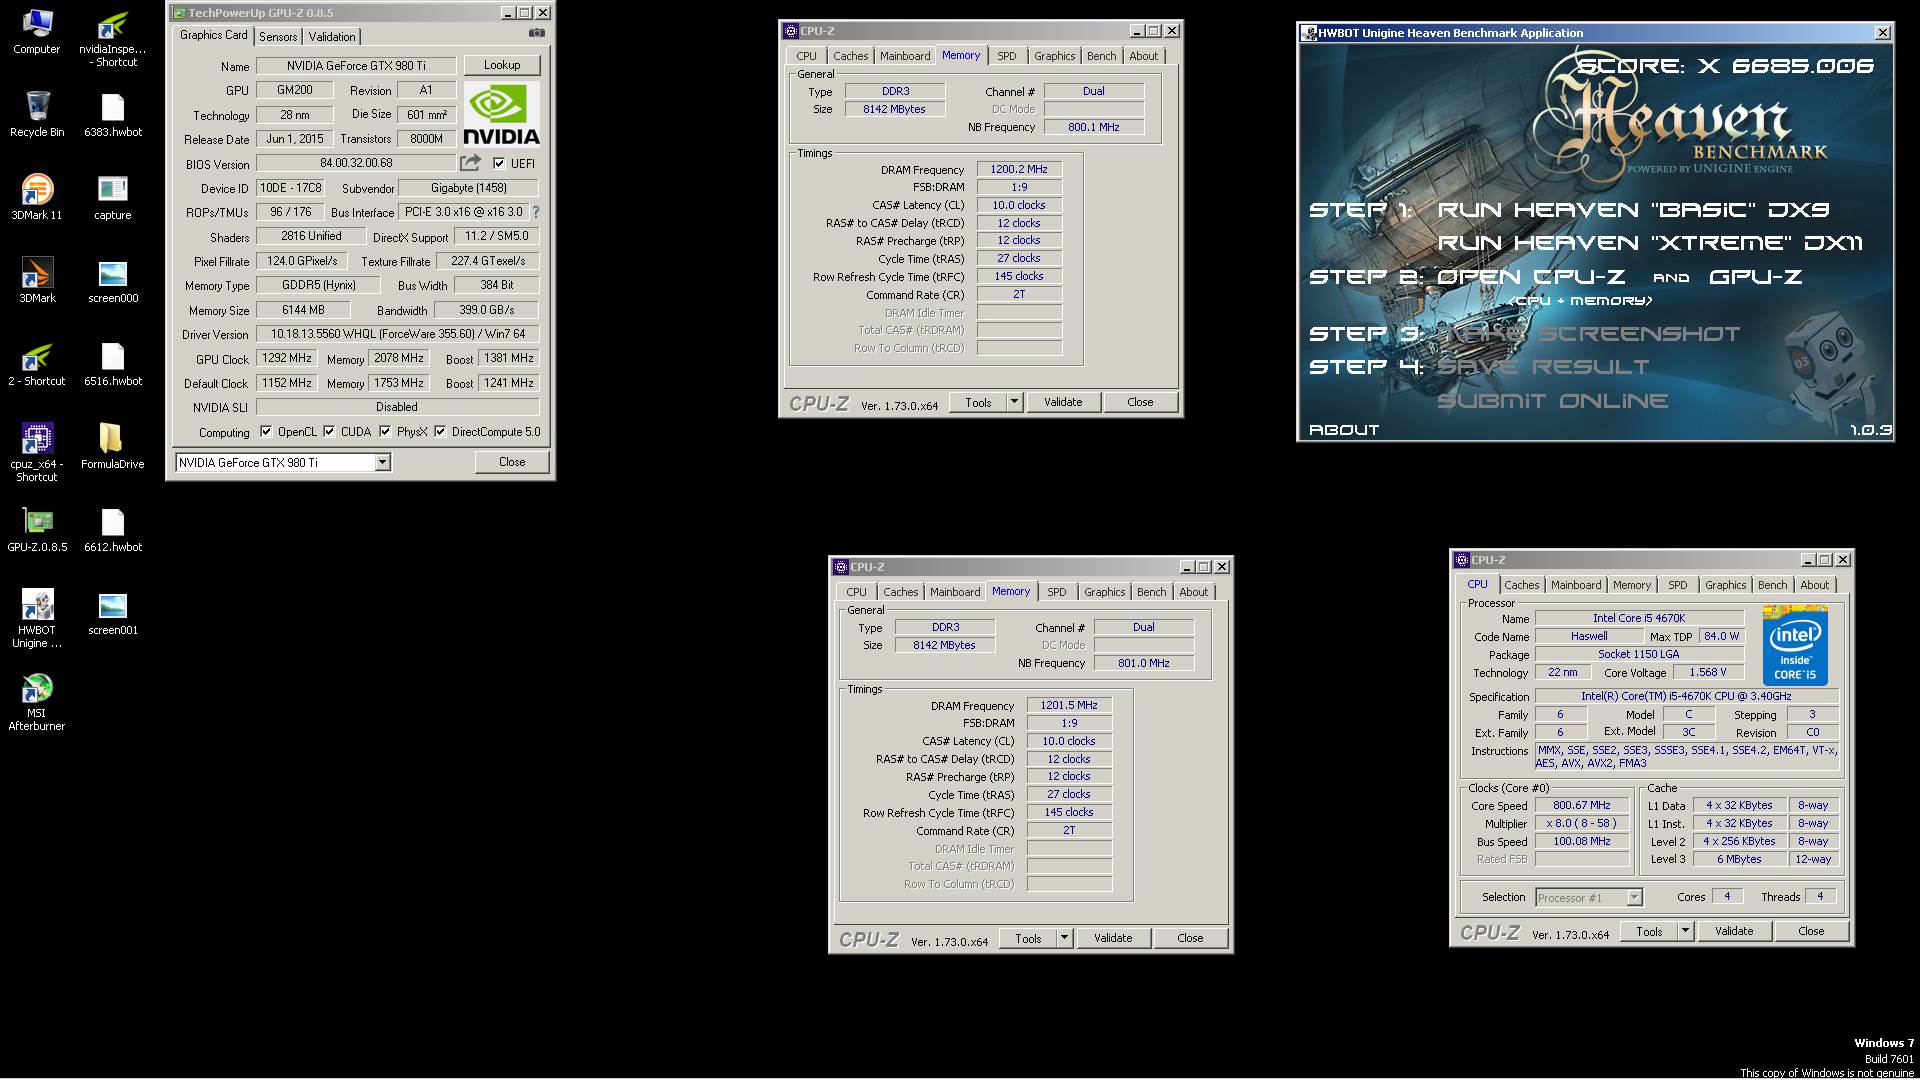Select the 6516.hwbot file icon
Screen dimensions: 1920x1080
pyautogui.click(x=113, y=364)
